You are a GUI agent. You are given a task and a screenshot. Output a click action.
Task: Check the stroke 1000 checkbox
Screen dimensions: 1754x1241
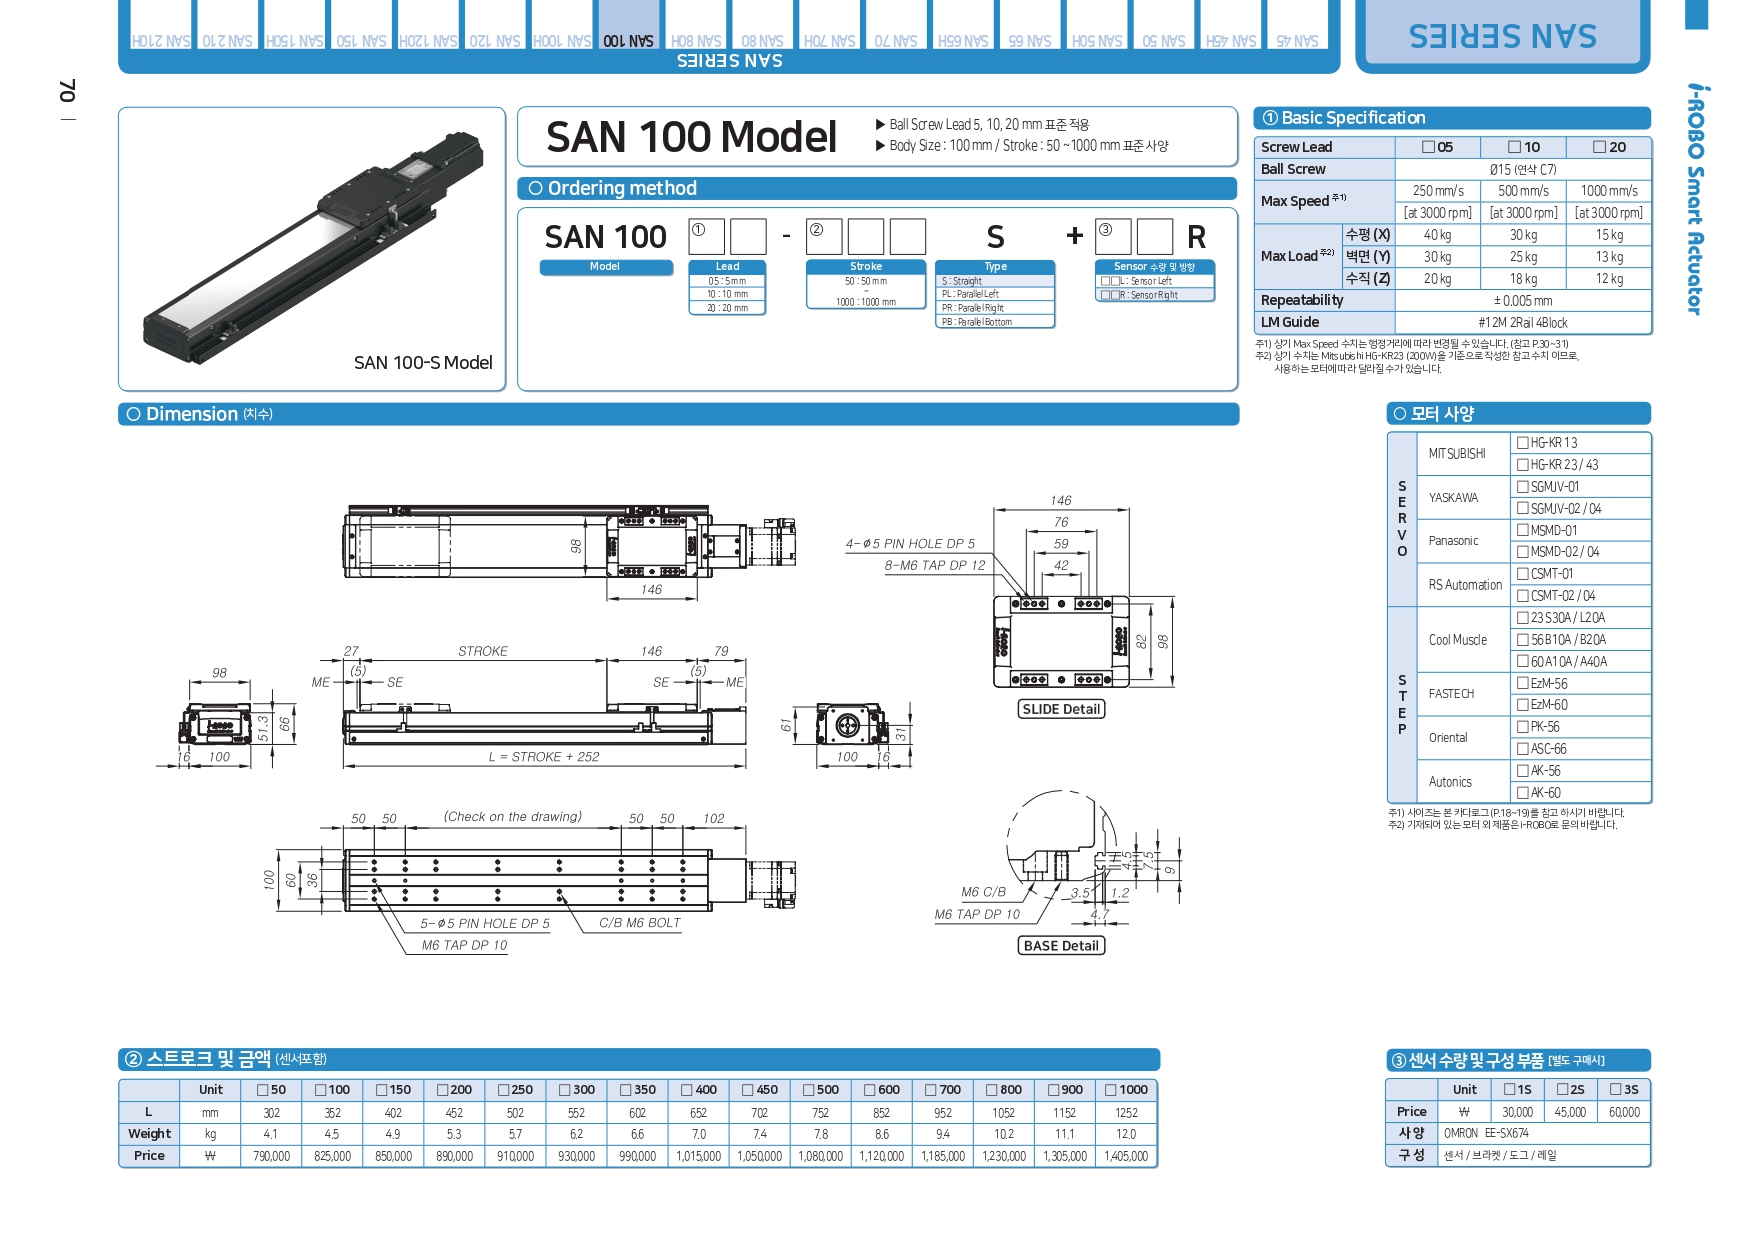tap(1110, 1090)
